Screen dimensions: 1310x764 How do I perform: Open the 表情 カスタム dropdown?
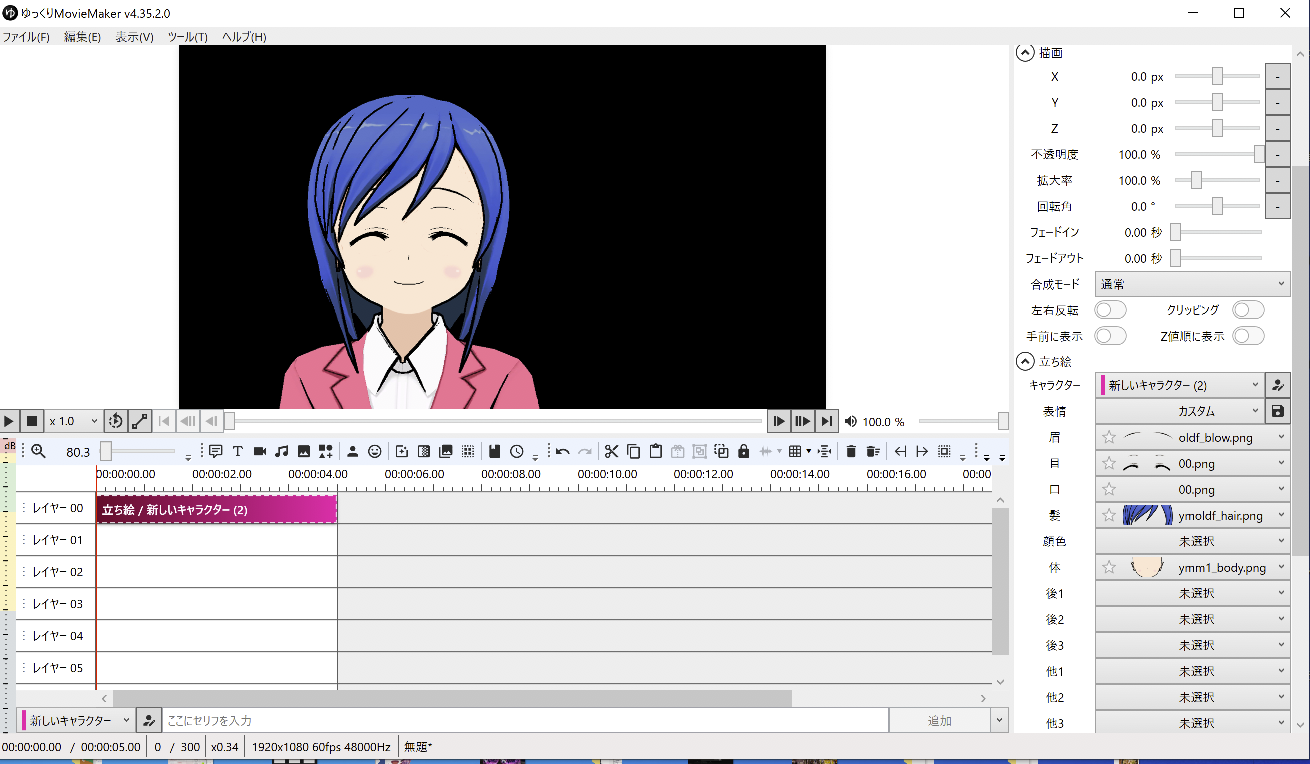[x=1180, y=411]
